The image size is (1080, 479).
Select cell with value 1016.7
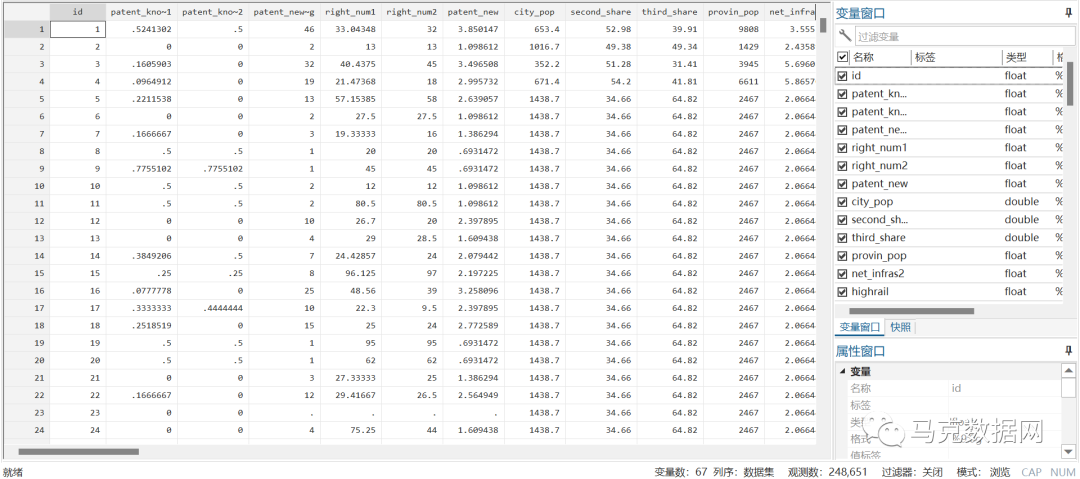tap(534, 47)
